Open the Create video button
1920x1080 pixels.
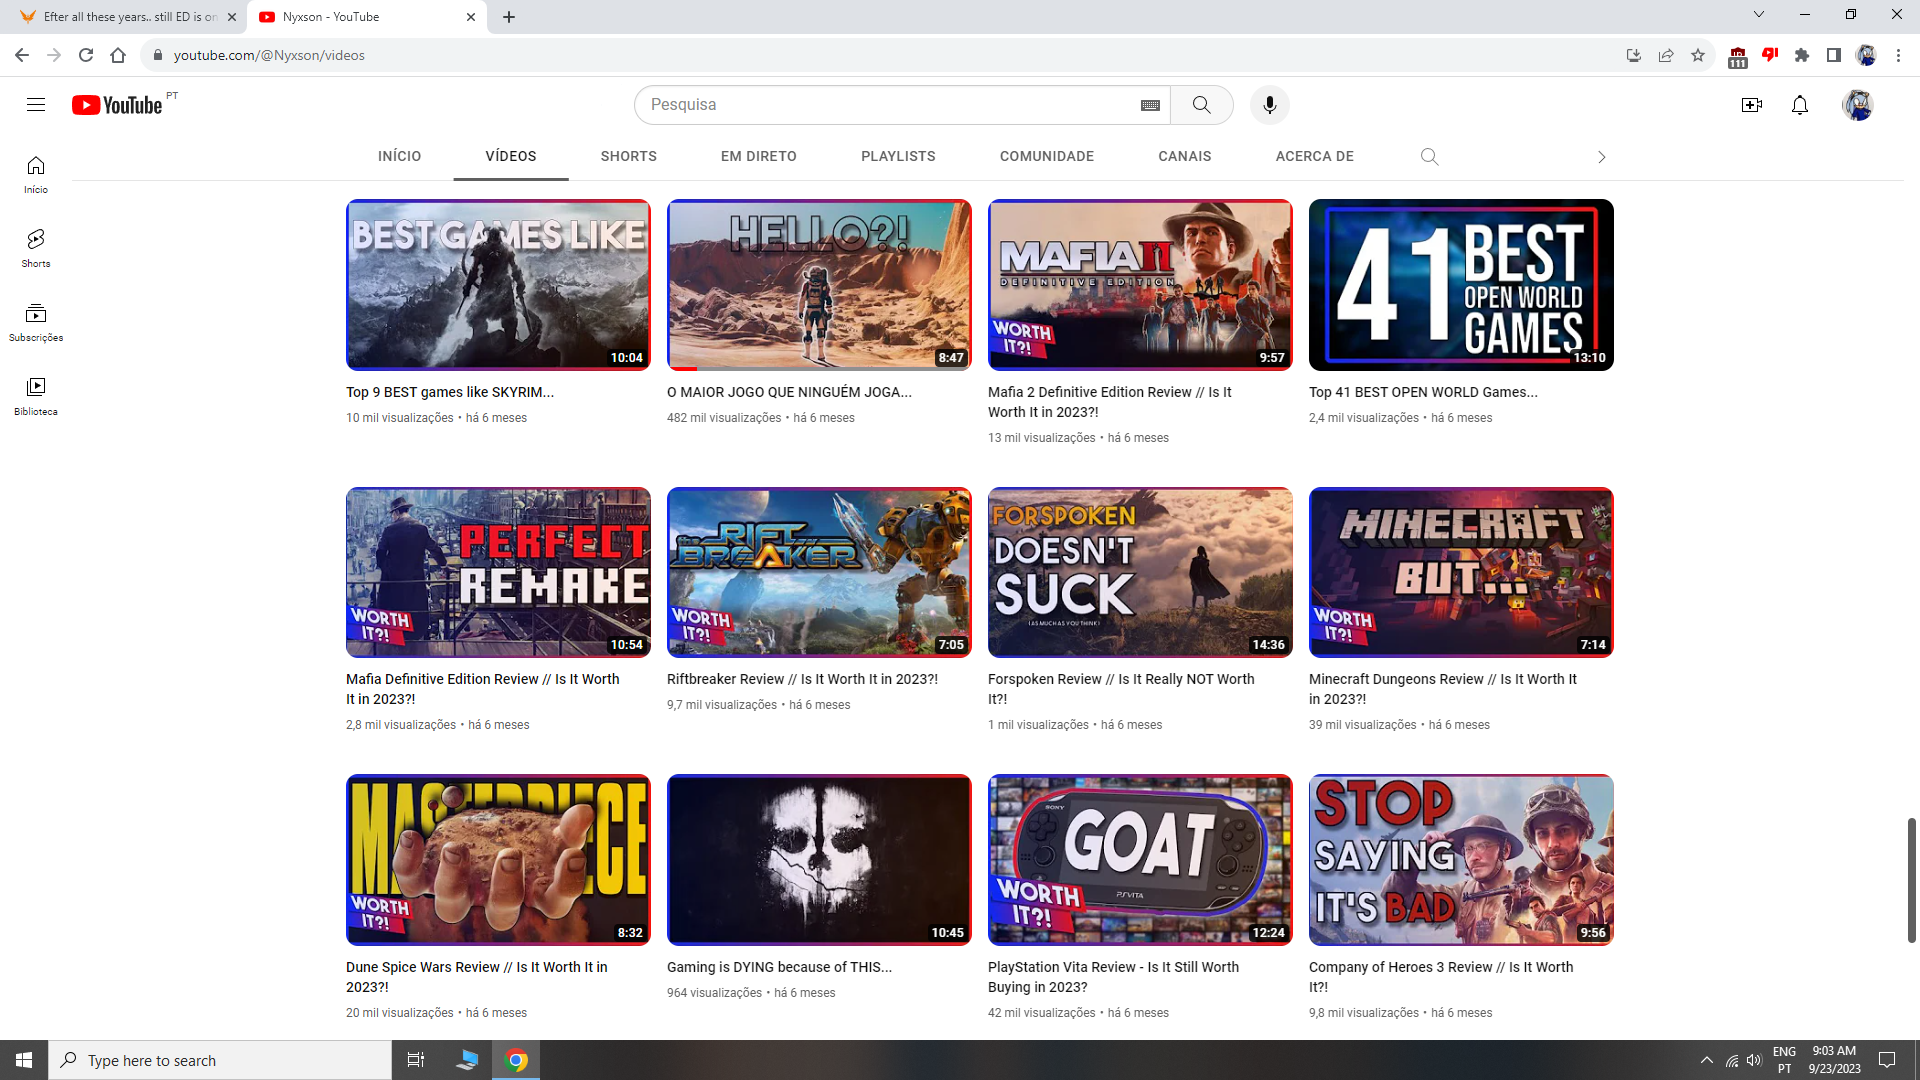point(1752,105)
